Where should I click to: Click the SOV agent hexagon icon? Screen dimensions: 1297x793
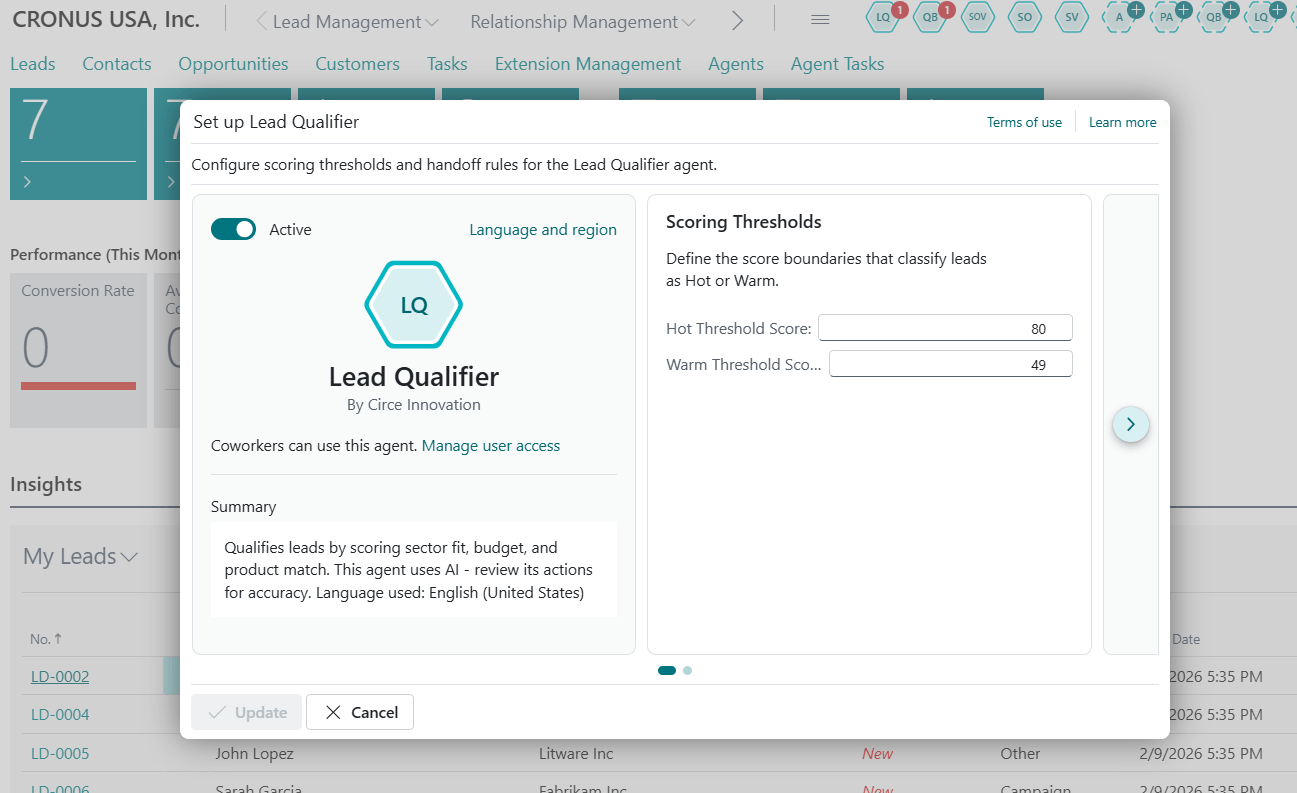(x=978, y=18)
